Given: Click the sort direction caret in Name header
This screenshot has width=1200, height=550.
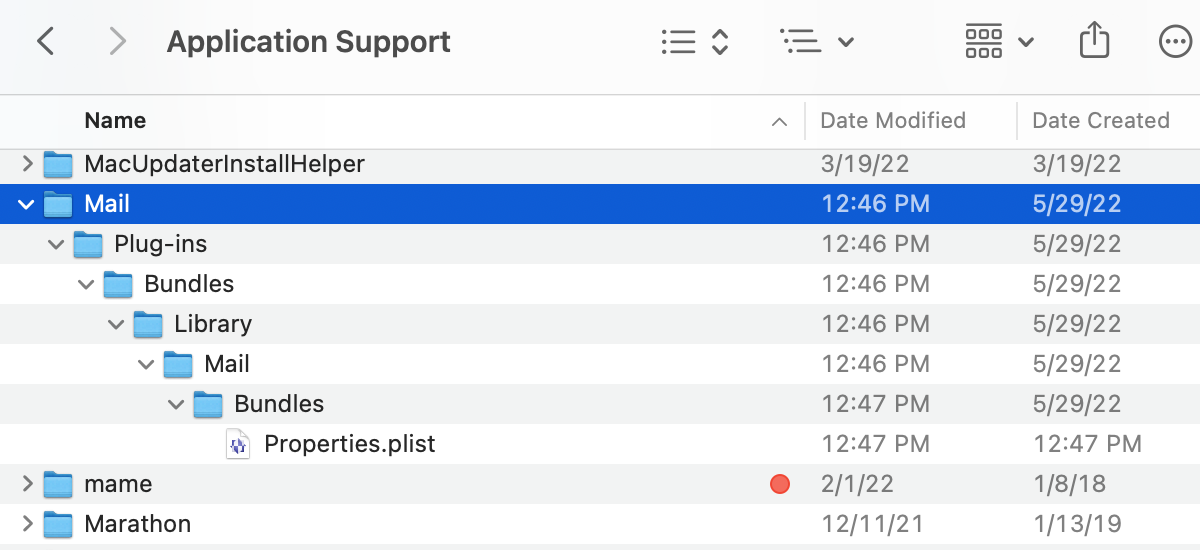Looking at the screenshot, I should (779, 122).
